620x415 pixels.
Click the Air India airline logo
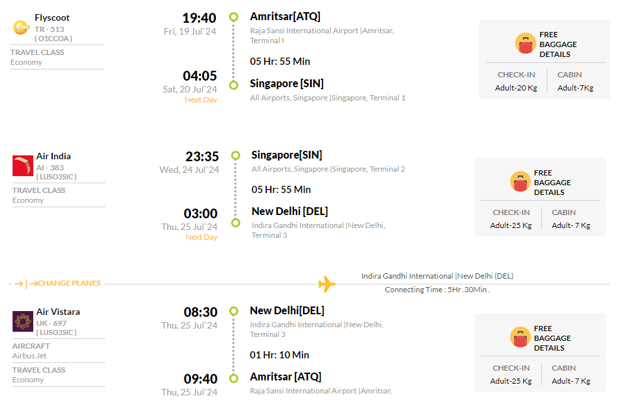[23, 166]
